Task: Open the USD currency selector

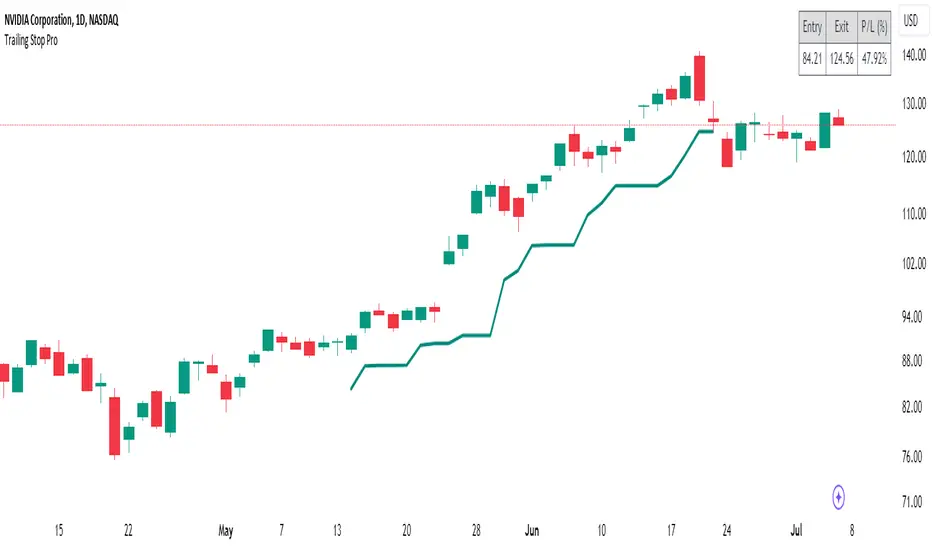Action: pyautogui.click(x=911, y=19)
